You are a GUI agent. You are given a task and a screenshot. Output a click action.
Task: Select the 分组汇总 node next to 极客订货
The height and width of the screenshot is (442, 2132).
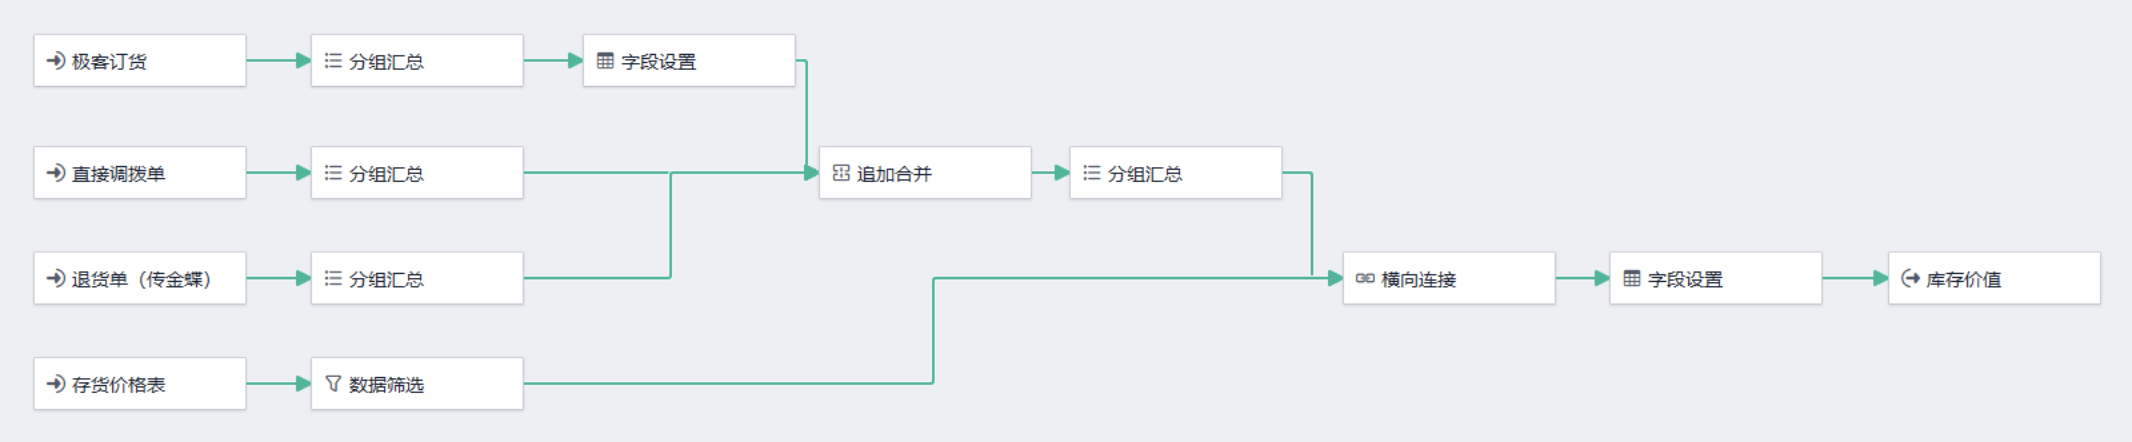pyautogui.click(x=417, y=61)
